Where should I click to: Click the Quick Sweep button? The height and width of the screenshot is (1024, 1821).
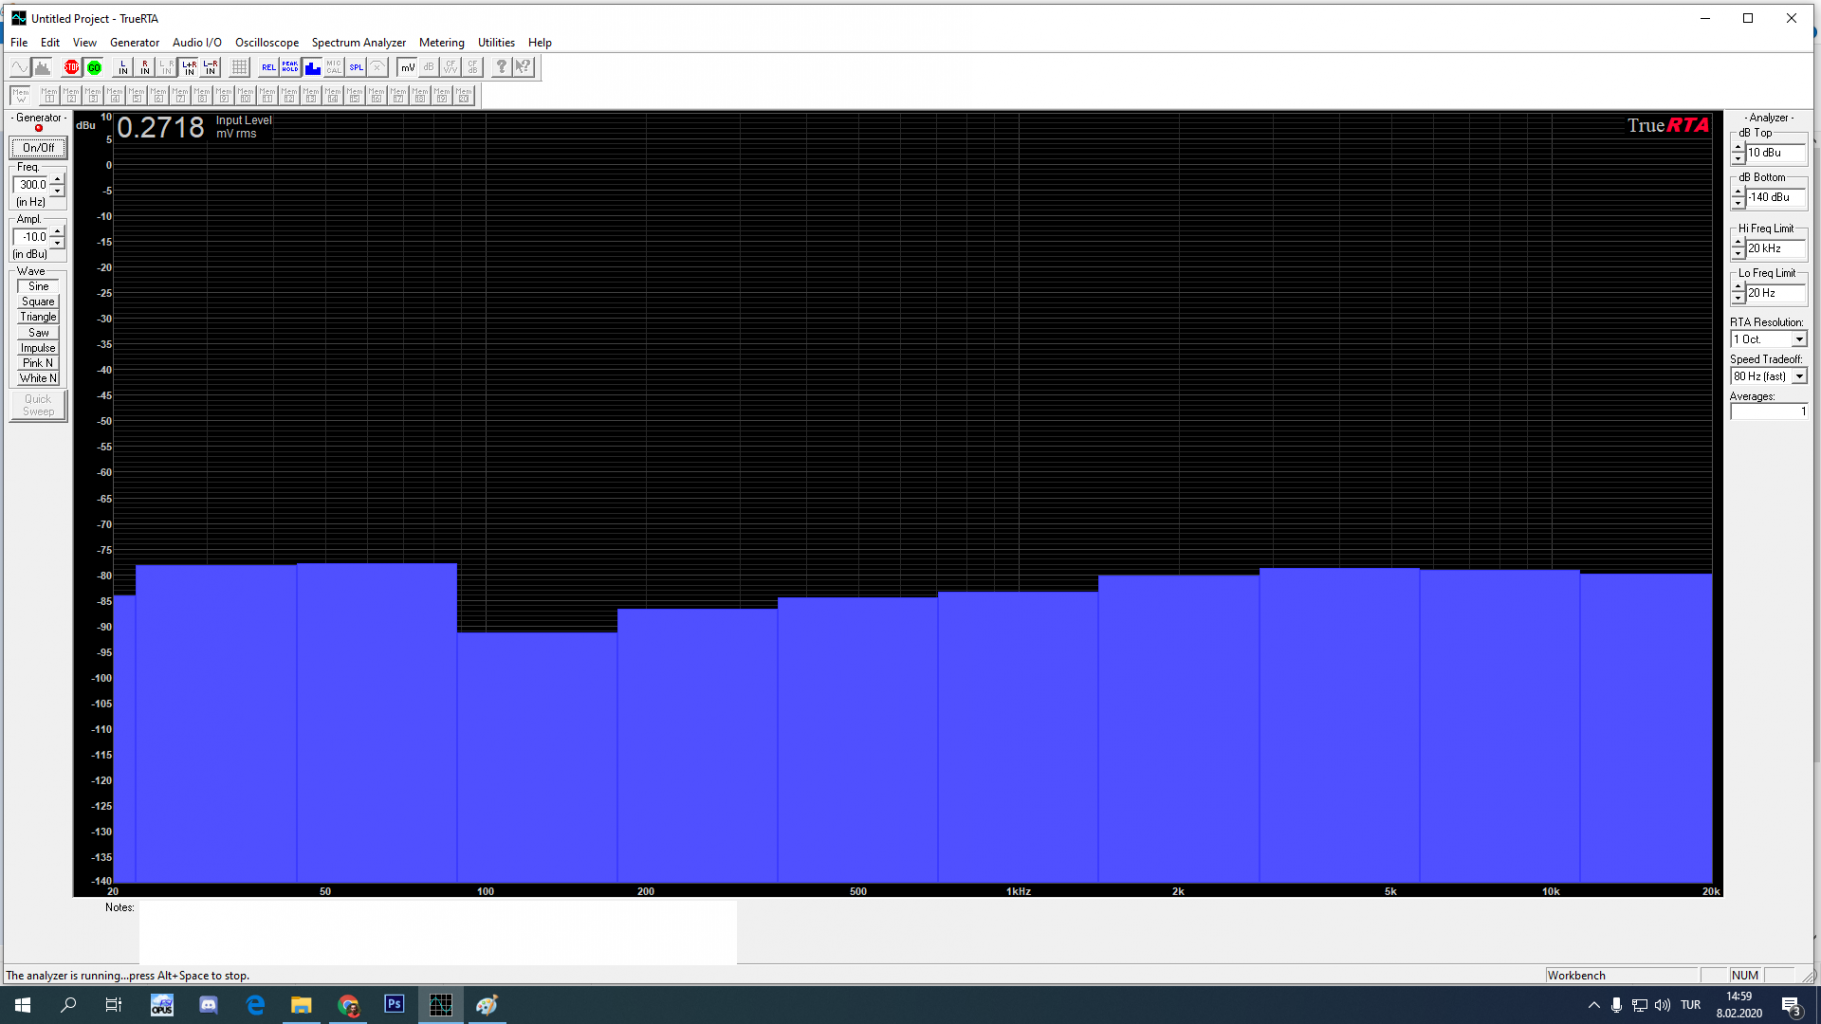(38, 405)
